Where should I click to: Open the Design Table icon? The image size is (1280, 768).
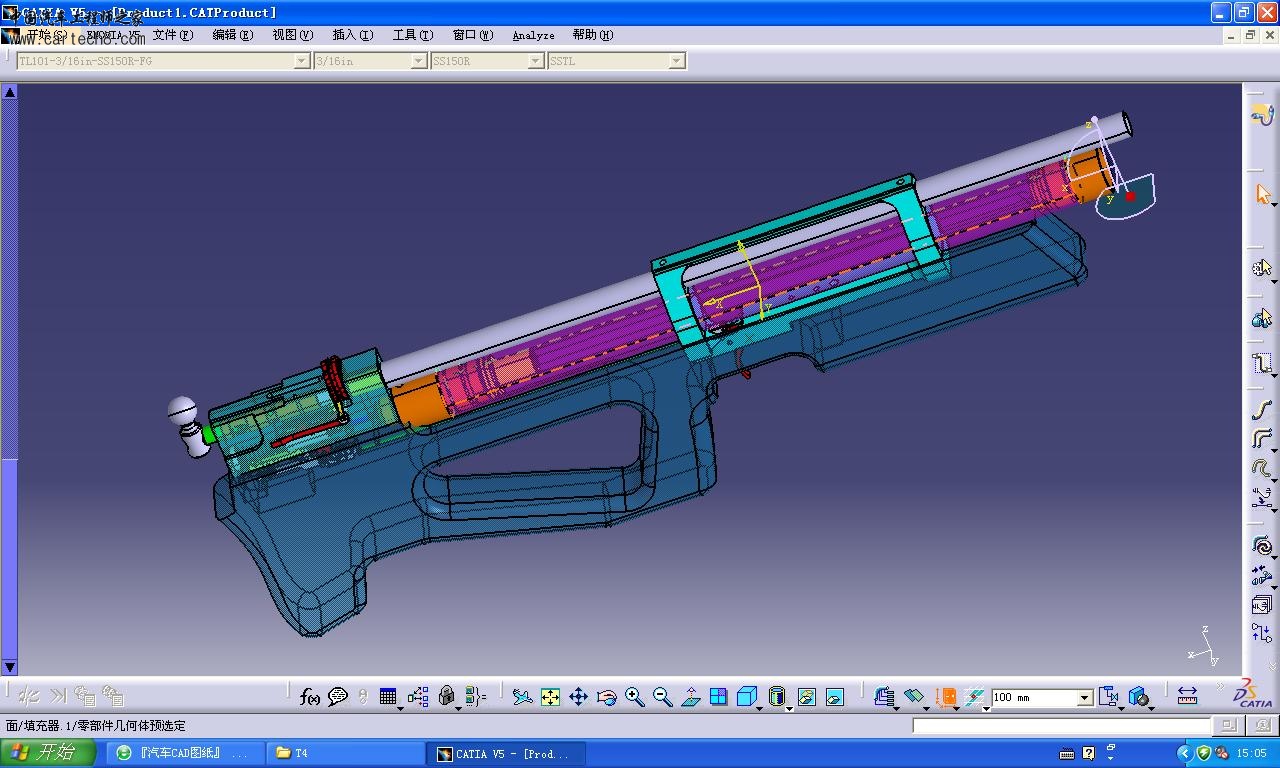point(388,697)
